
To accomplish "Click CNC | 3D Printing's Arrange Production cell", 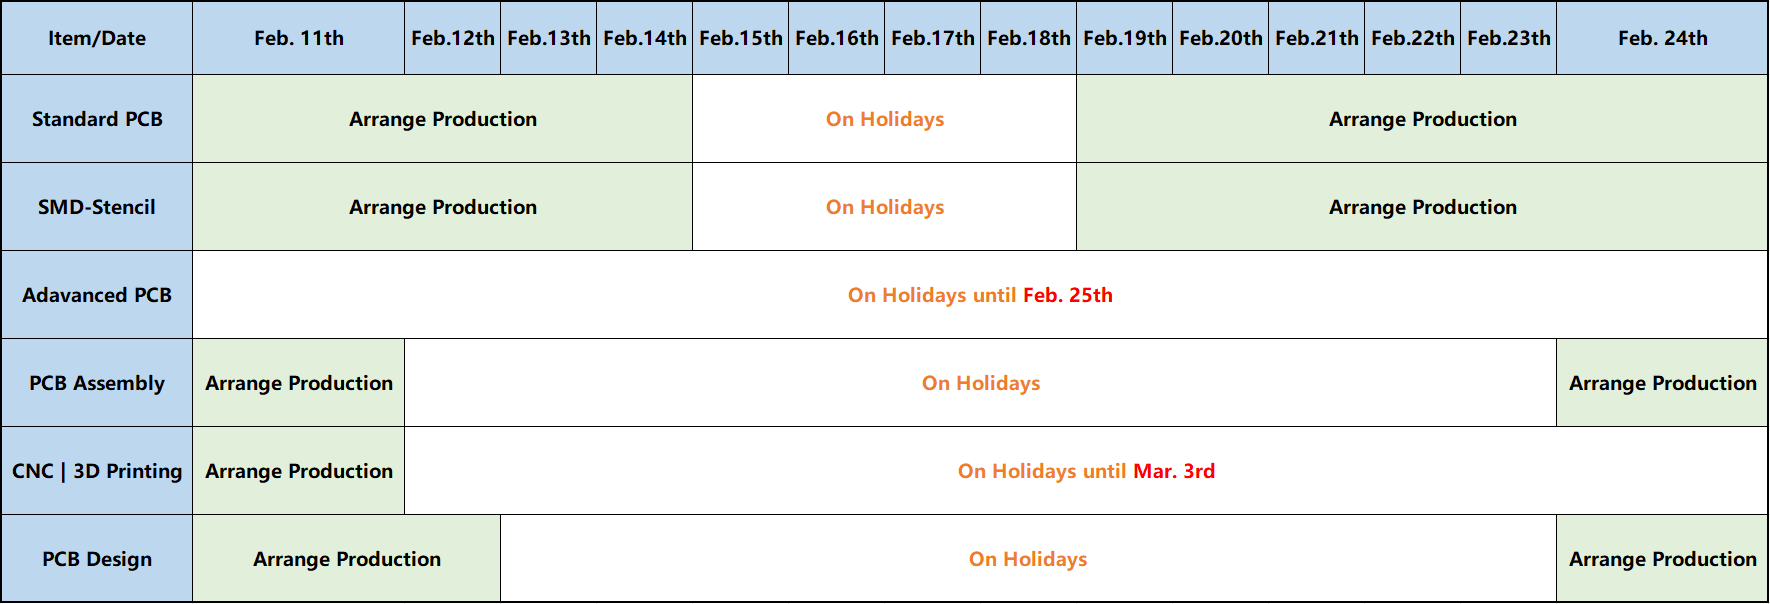I will pyautogui.click(x=298, y=471).
